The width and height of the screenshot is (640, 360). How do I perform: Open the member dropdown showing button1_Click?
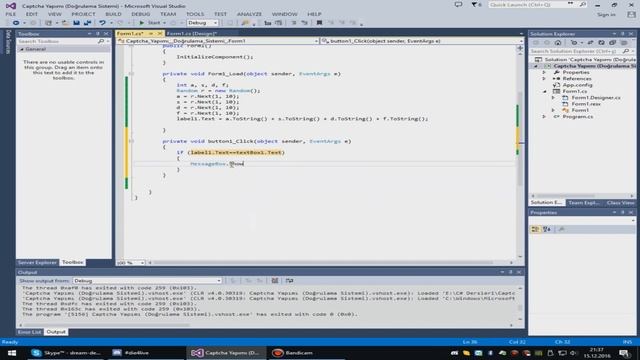tap(421, 41)
